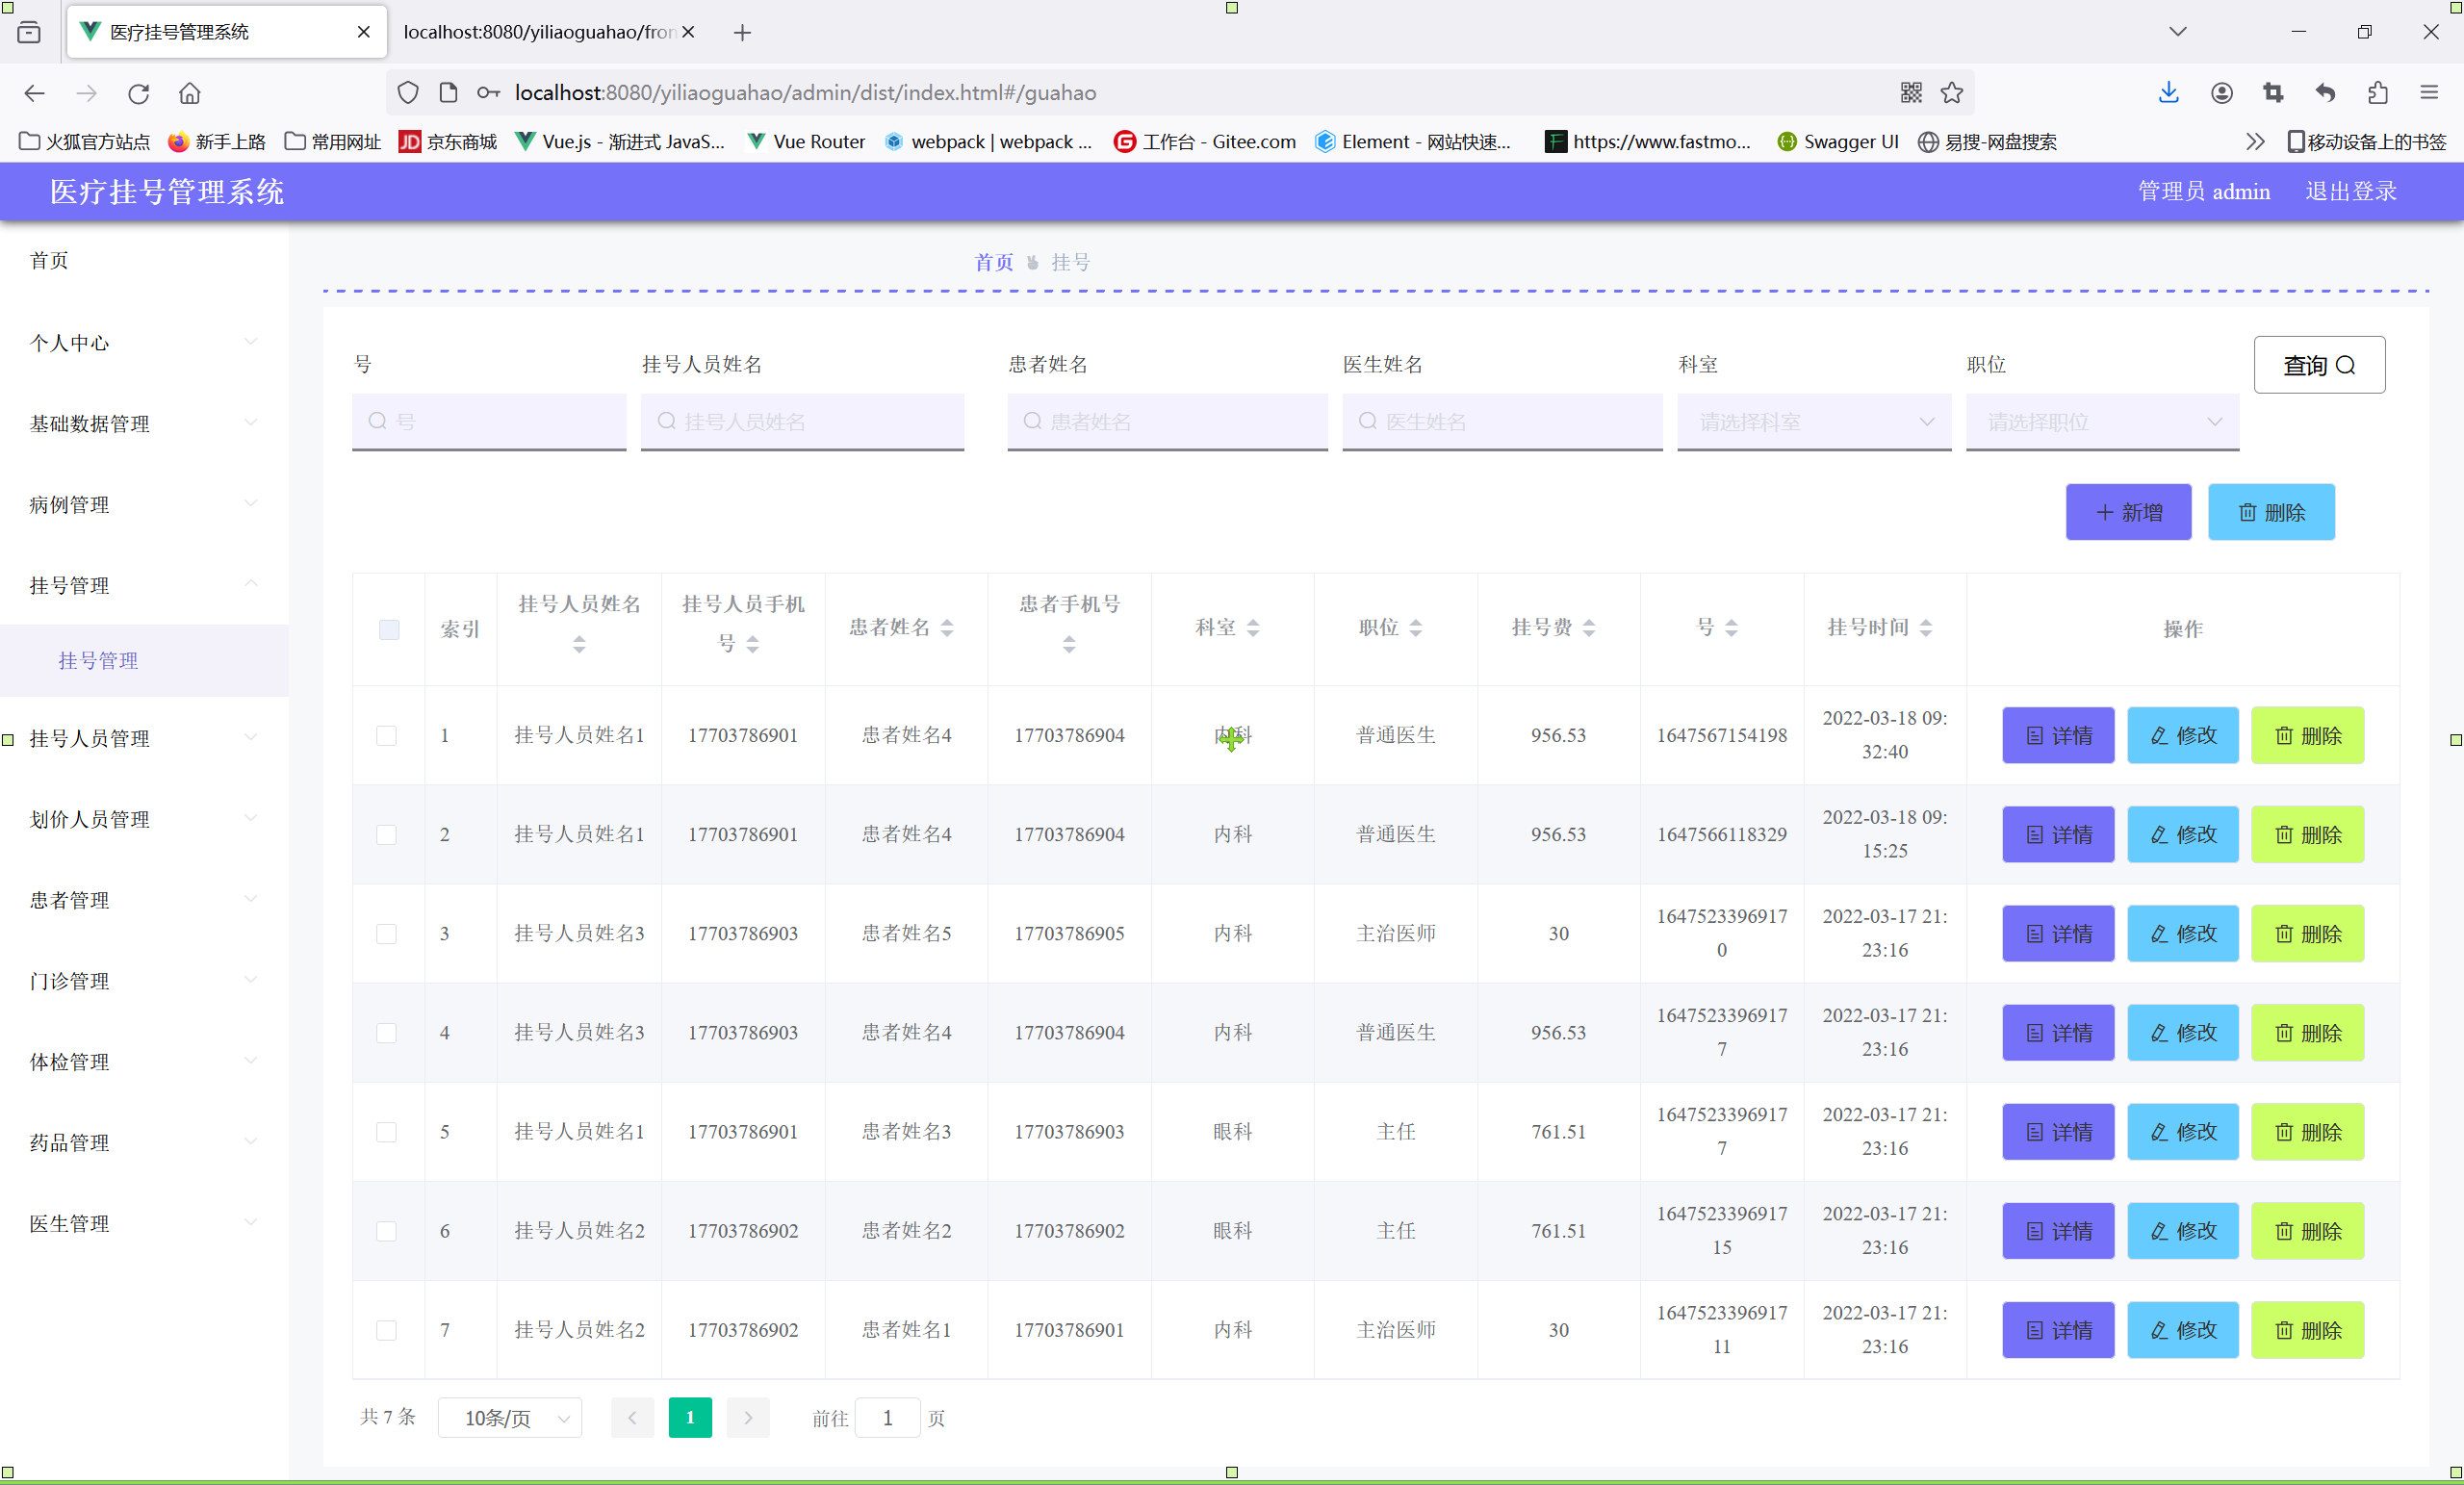The width and height of the screenshot is (2464, 1485).
Task: Click the Firefox home icon
Action: tap(189, 93)
